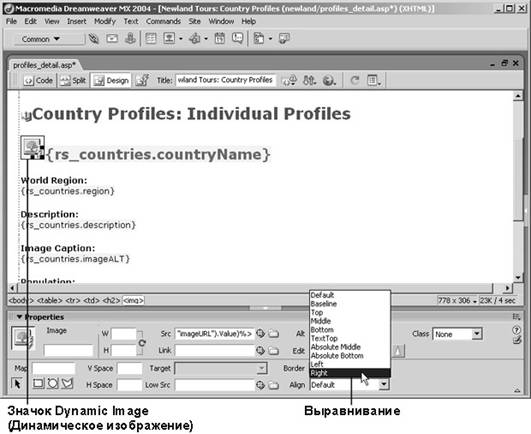The width and height of the screenshot is (531, 434).
Task: Choose Right in the Align list
Action: pyautogui.click(x=350, y=373)
